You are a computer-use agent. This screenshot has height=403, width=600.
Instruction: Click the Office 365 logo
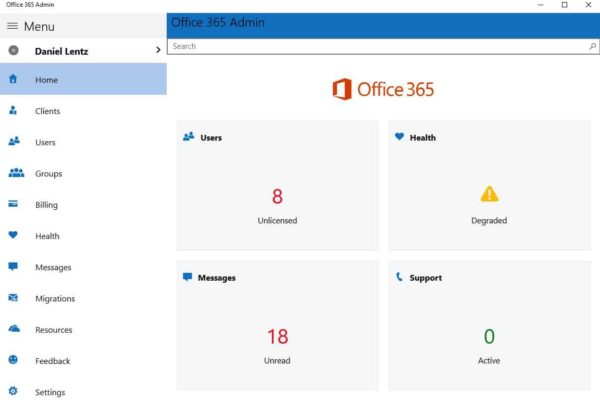tap(383, 90)
